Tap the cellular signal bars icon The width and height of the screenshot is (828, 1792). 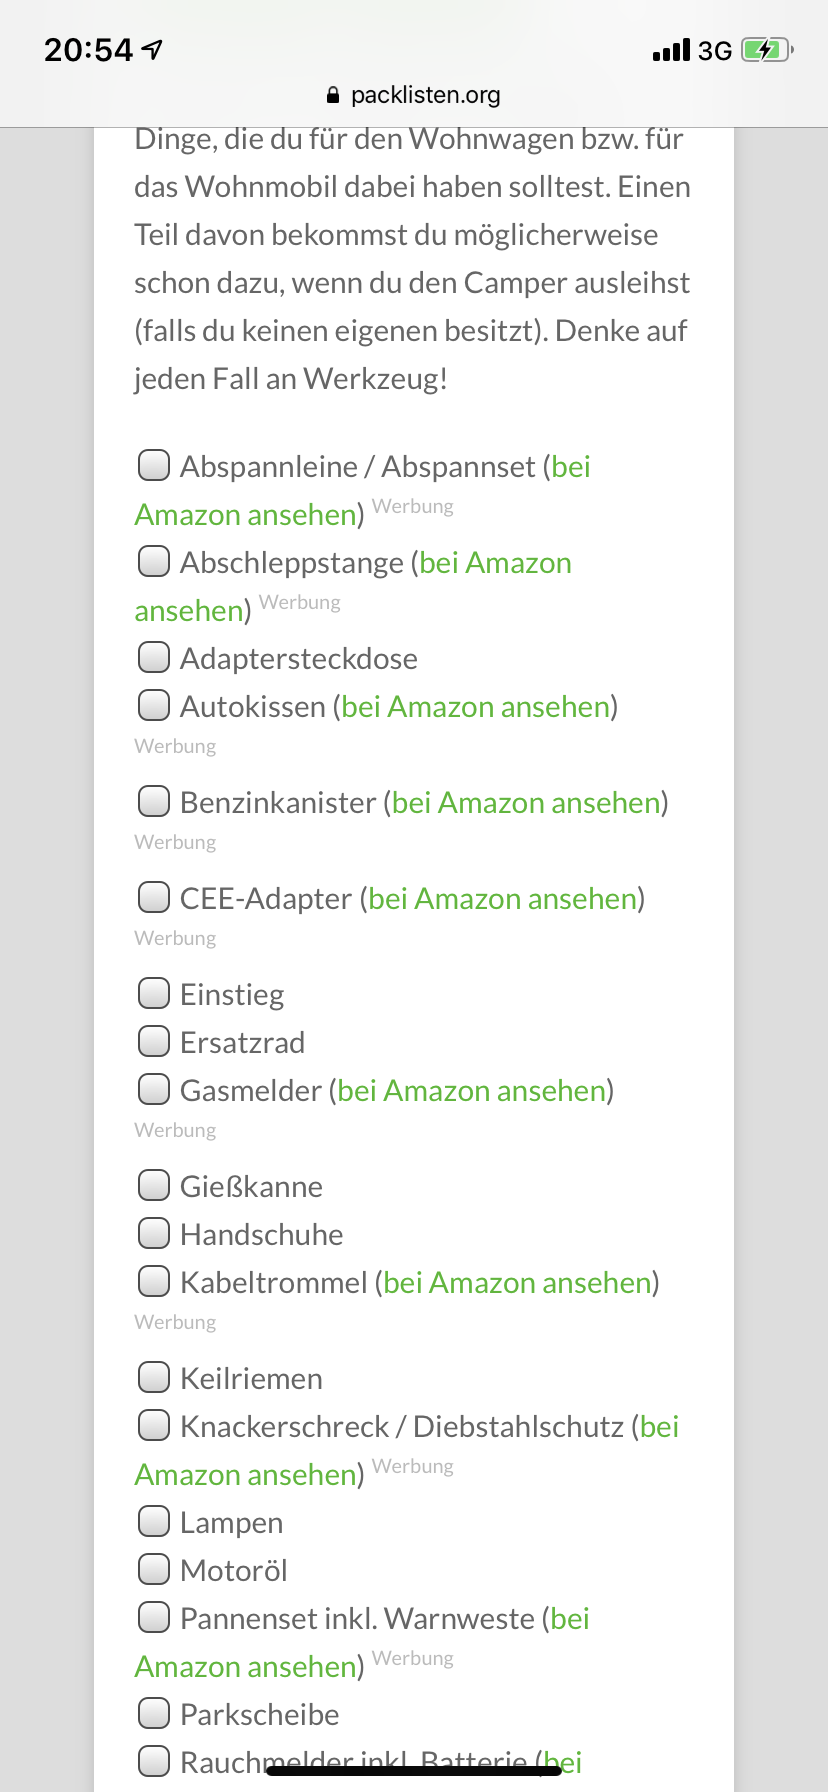point(670,50)
